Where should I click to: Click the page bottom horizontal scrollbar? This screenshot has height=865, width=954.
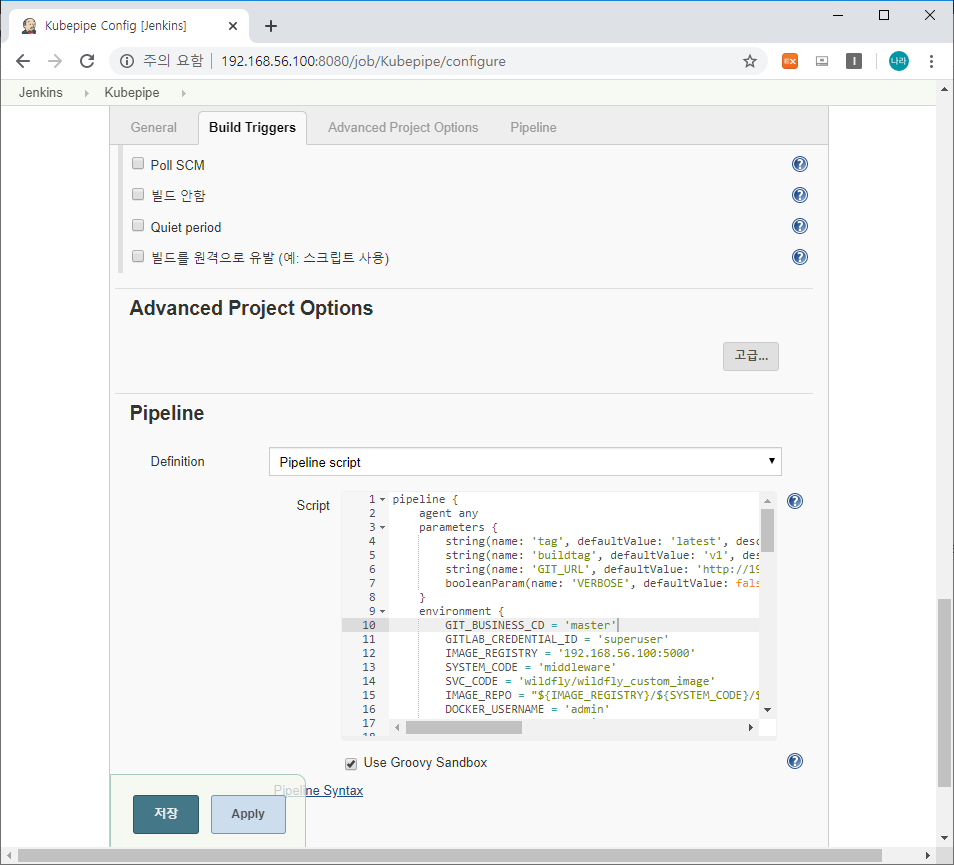(450, 855)
